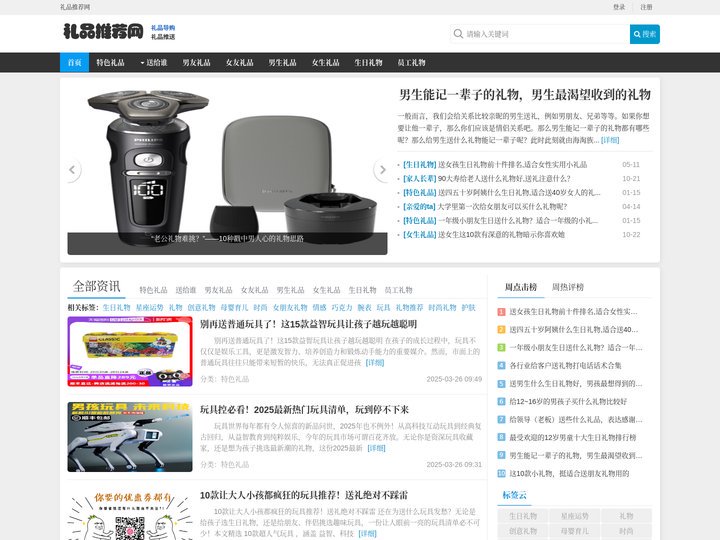Image resolution: width=720 pixels, height=540 pixels.
Task: Go to previous carousel slide arrow
Action: (73, 170)
